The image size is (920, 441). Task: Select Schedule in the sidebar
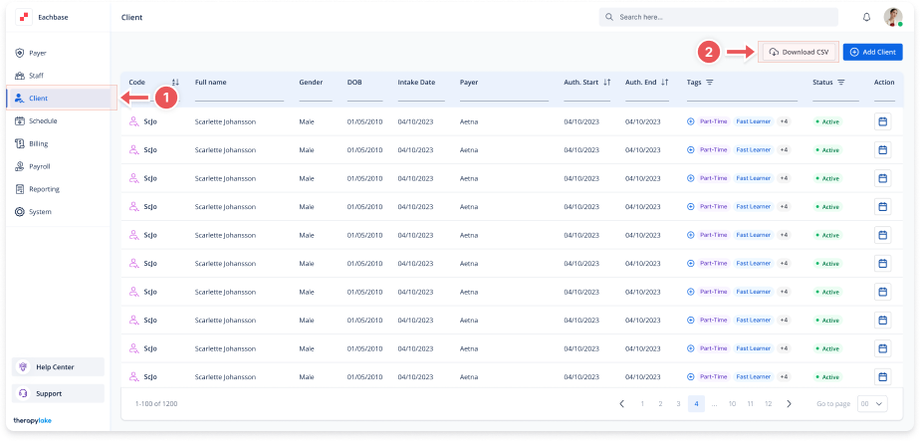[x=43, y=120]
